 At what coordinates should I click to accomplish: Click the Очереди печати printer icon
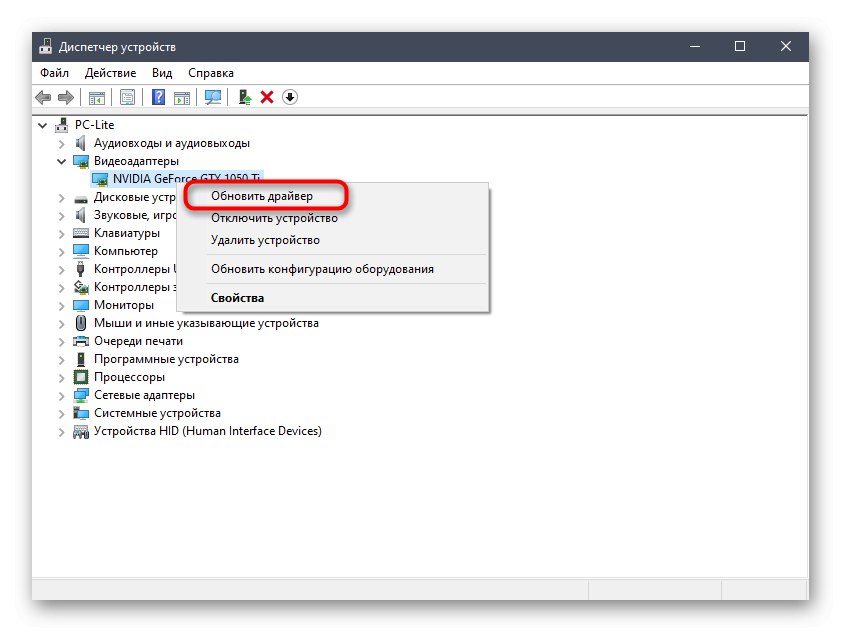[81, 341]
